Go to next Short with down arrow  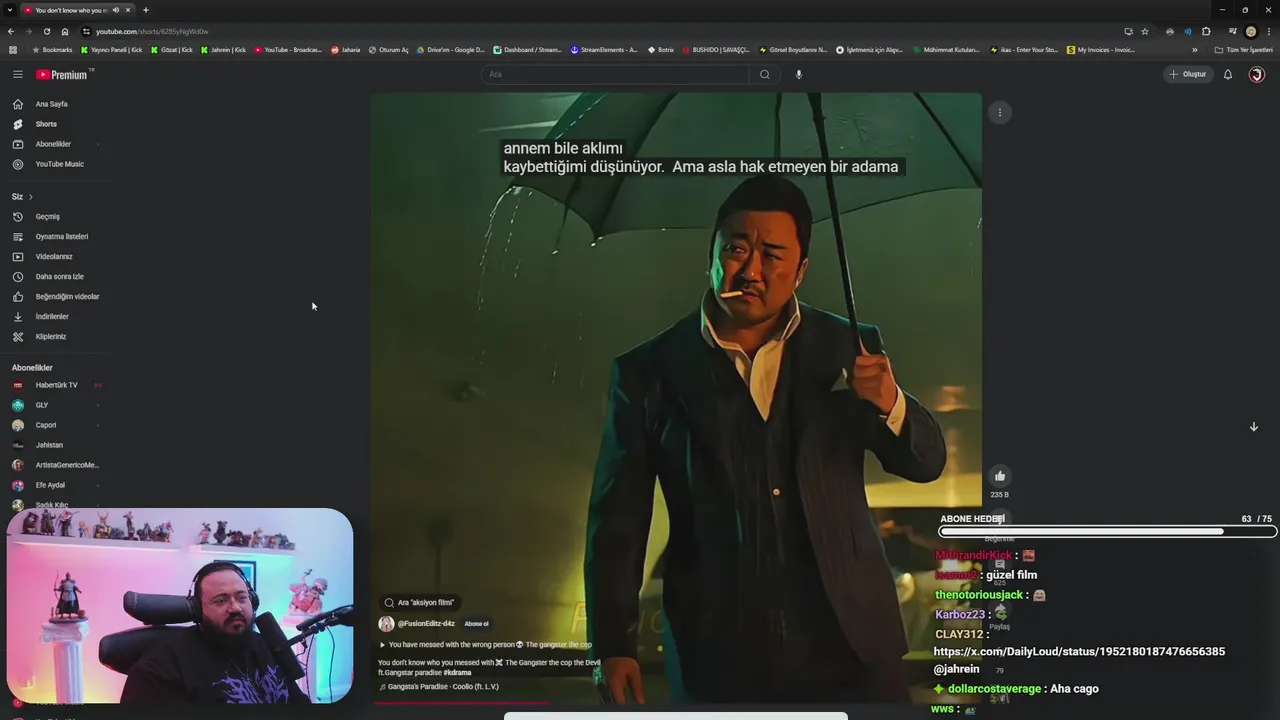(1253, 427)
